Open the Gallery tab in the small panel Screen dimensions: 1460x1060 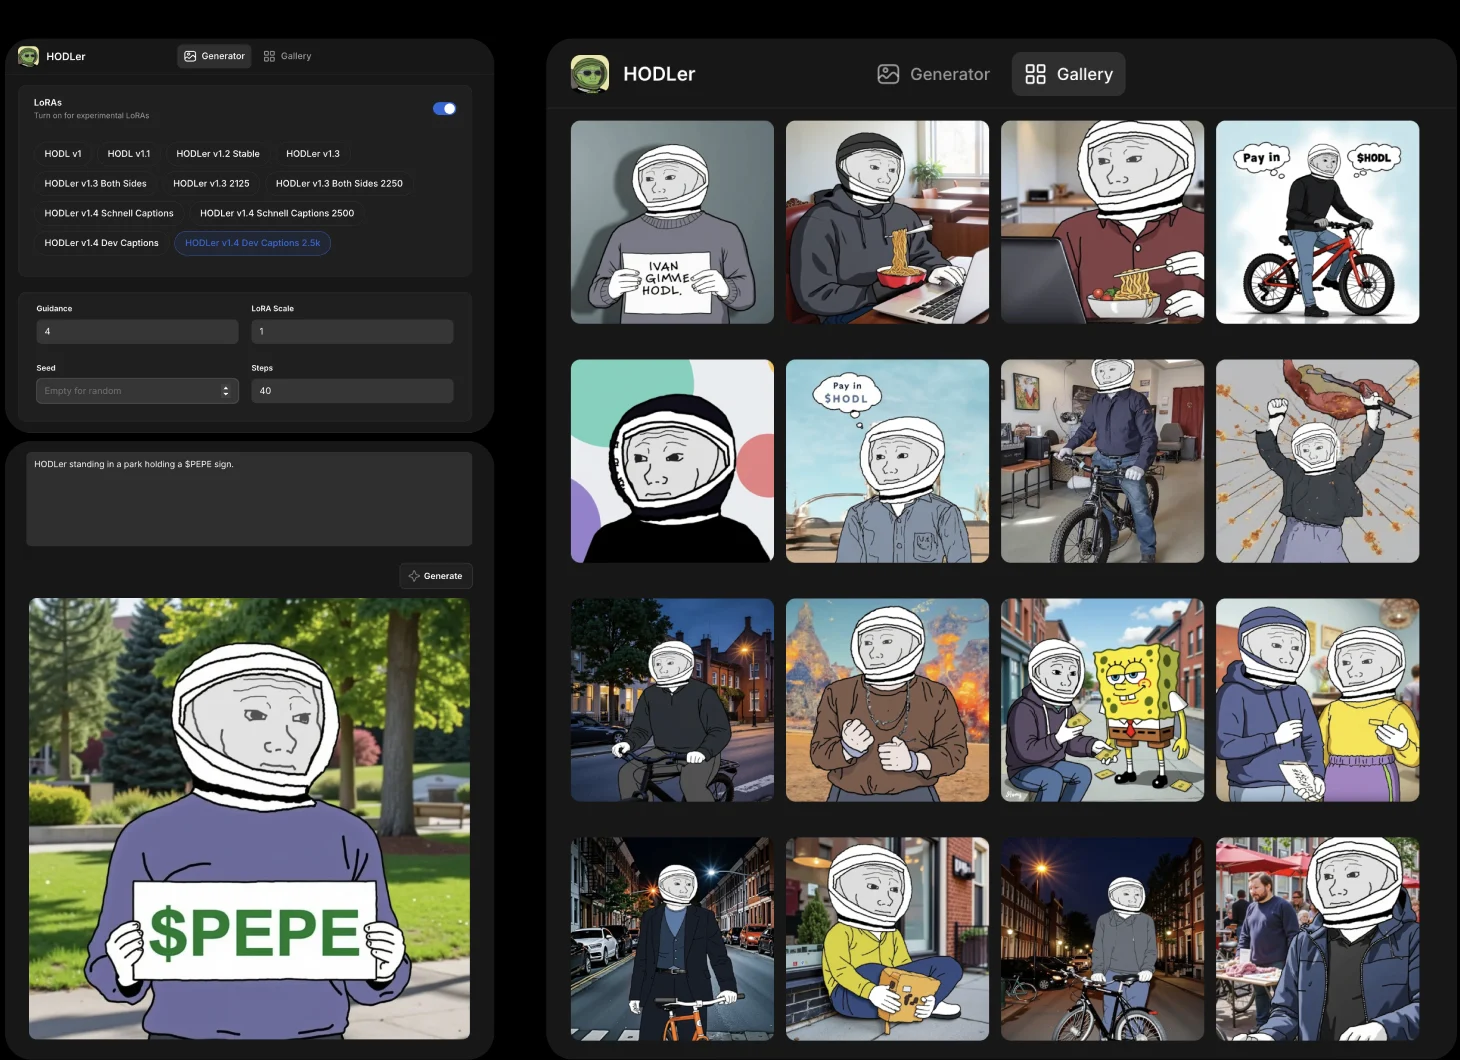pos(287,56)
